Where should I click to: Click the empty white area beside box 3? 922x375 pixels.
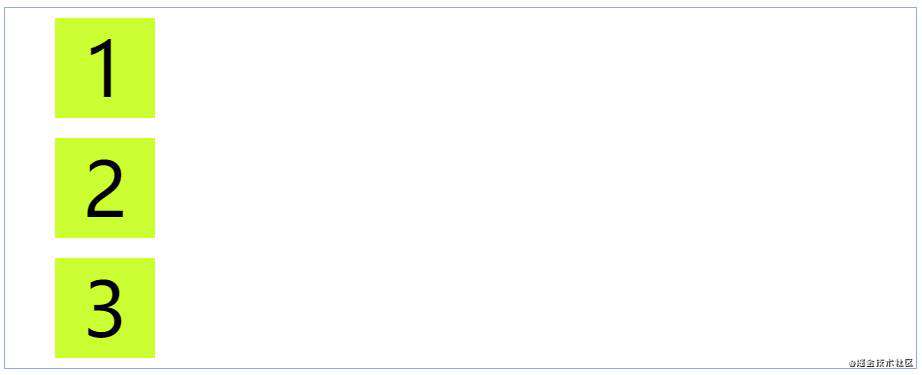535,307
